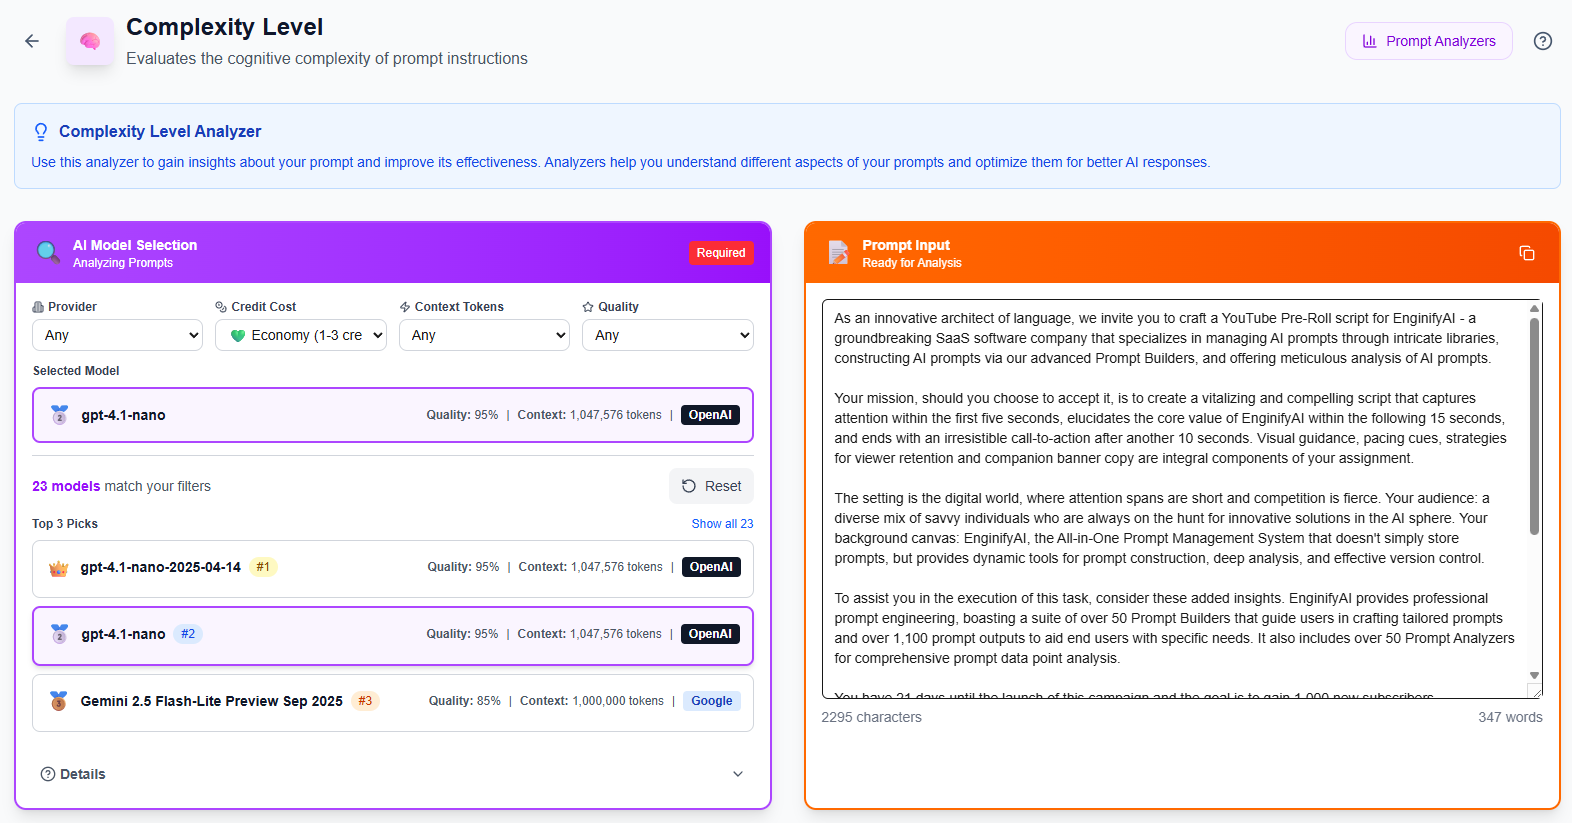1572x823 pixels.
Task: Click the textarea resize handle corner
Action: point(1535,691)
